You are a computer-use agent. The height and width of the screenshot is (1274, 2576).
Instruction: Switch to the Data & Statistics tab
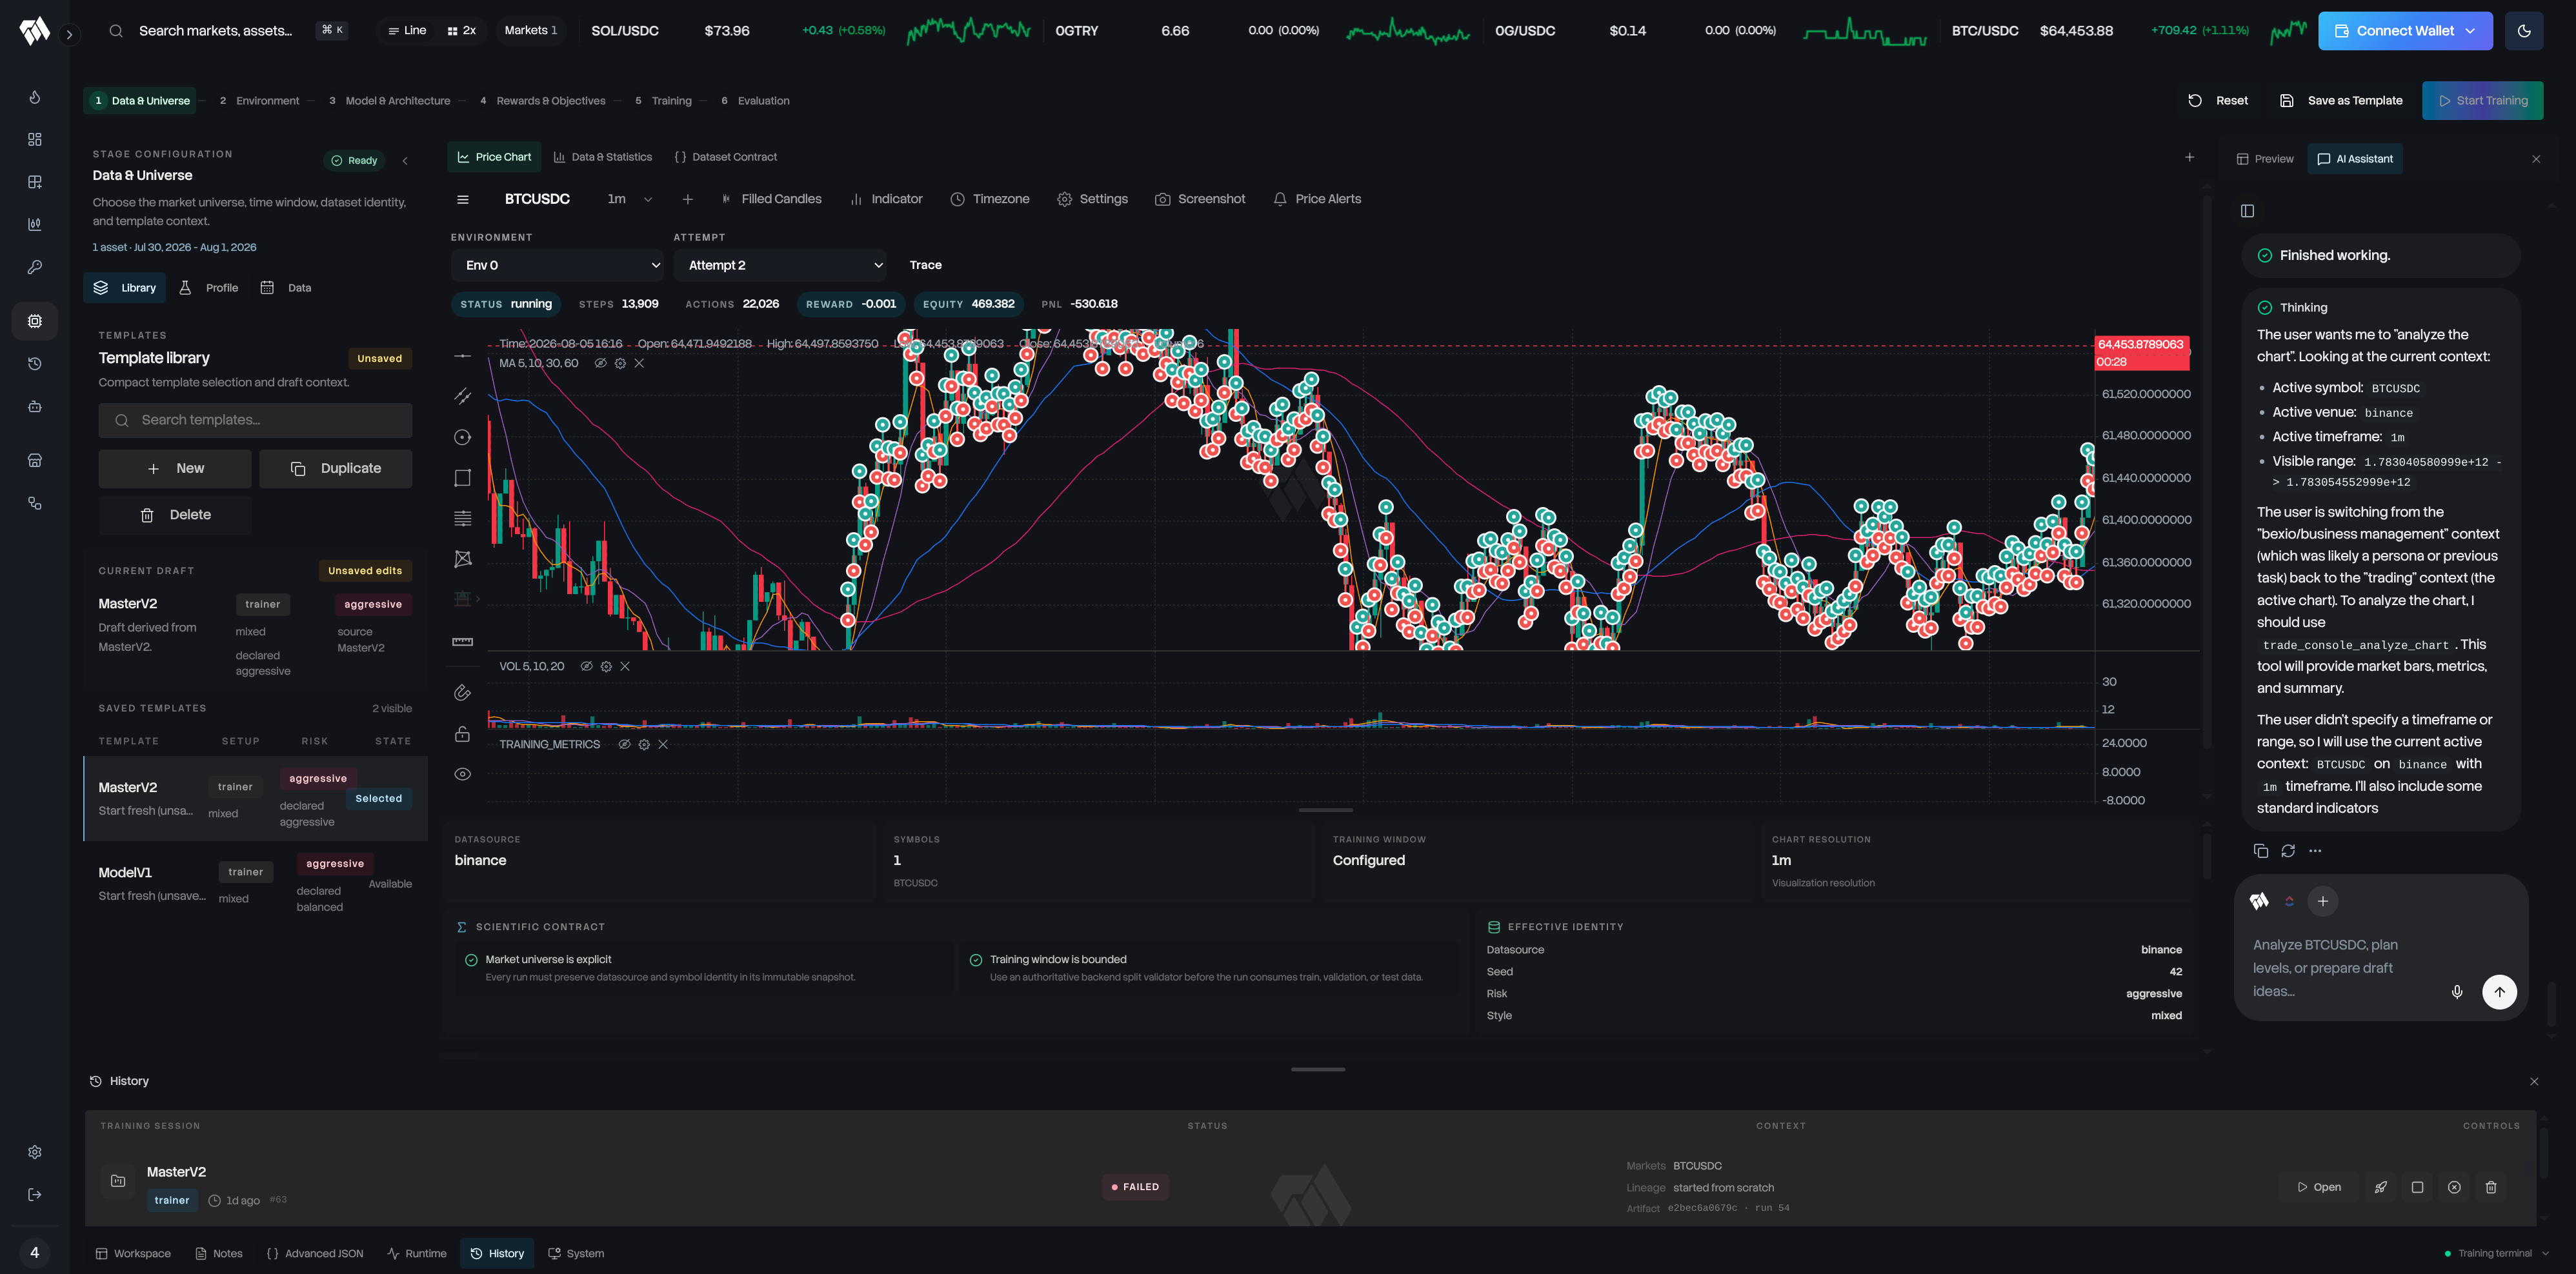[x=603, y=157]
